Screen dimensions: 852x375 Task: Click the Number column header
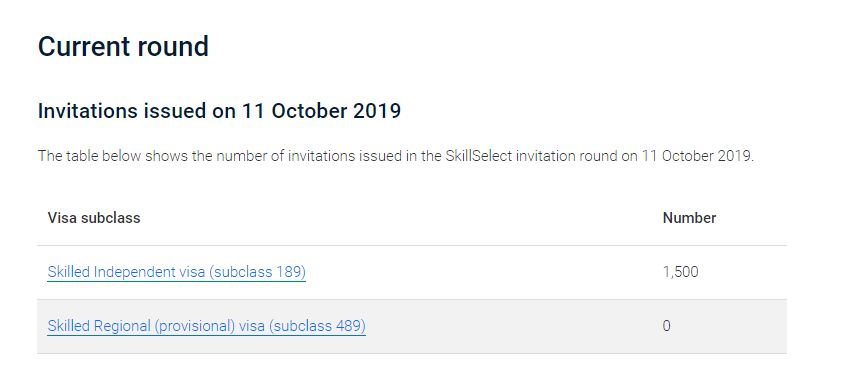690,218
